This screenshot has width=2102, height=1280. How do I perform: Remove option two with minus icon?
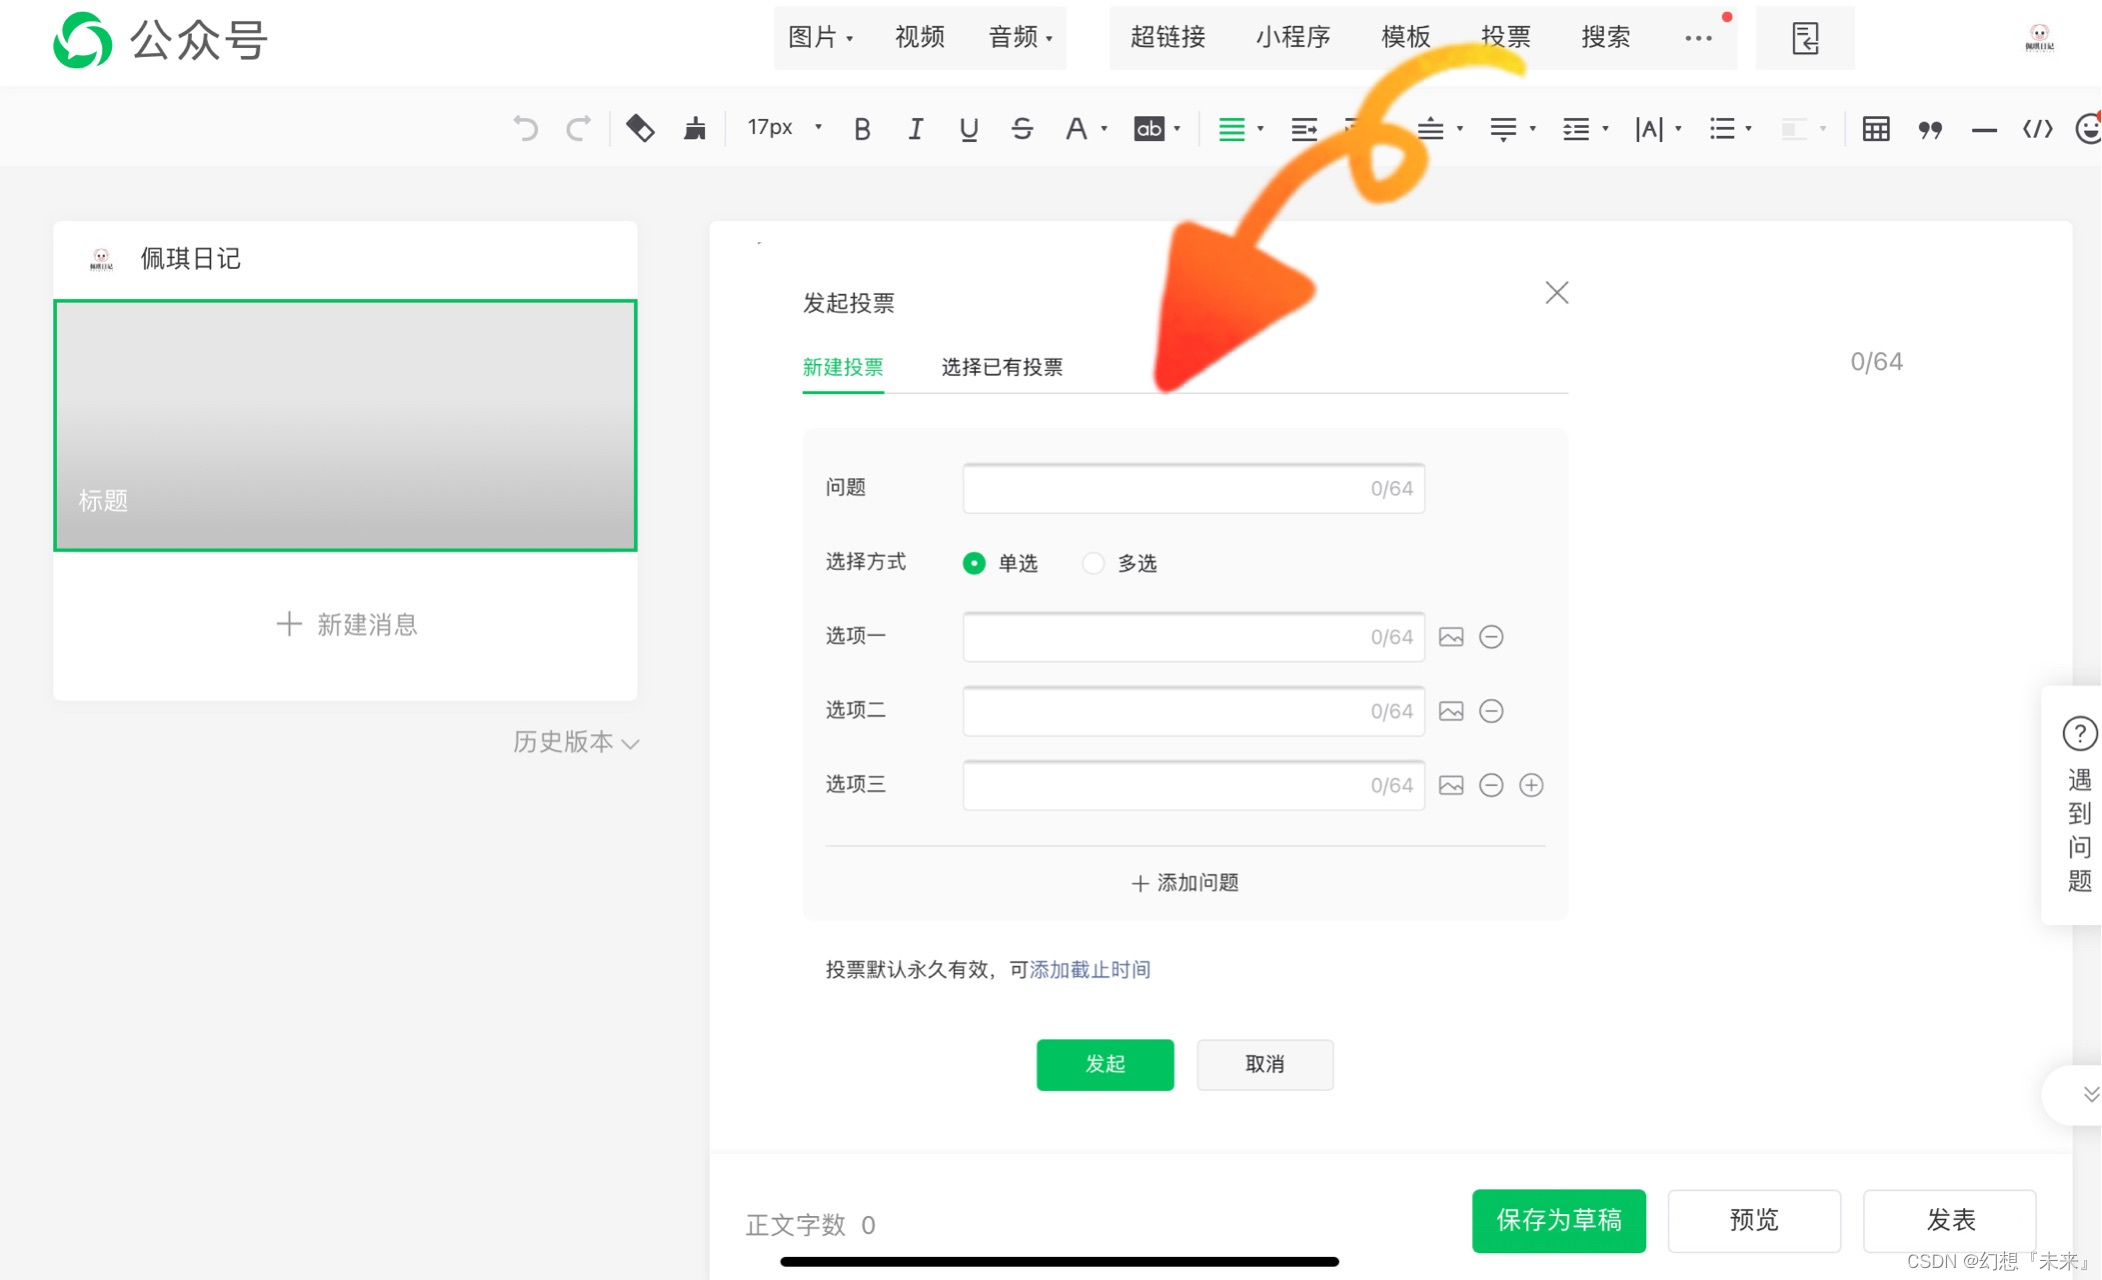(x=1490, y=711)
